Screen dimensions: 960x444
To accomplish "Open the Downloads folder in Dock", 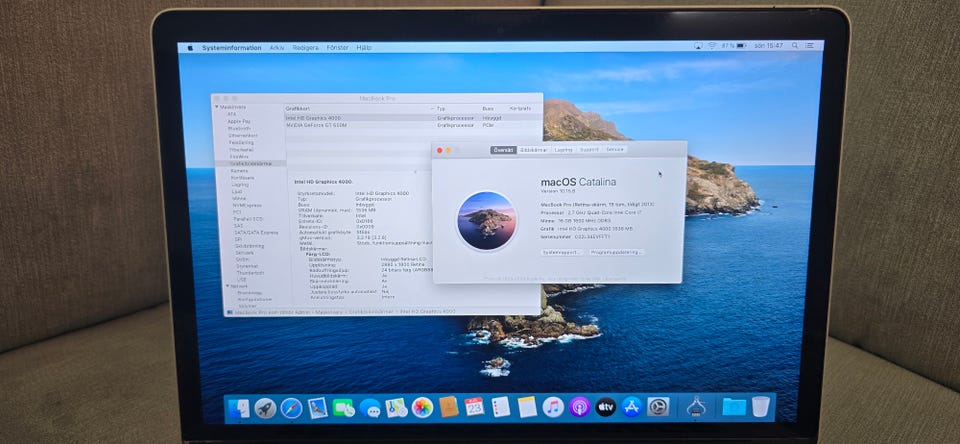I will pos(734,407).
